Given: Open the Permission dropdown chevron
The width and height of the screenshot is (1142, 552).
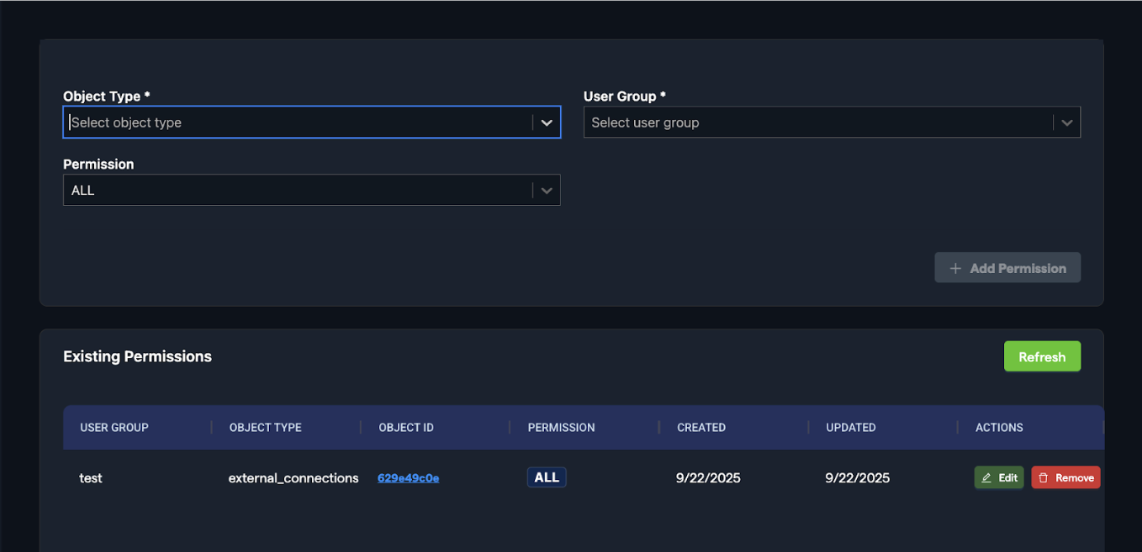Looking at the screenshot, I should point(546,190).
